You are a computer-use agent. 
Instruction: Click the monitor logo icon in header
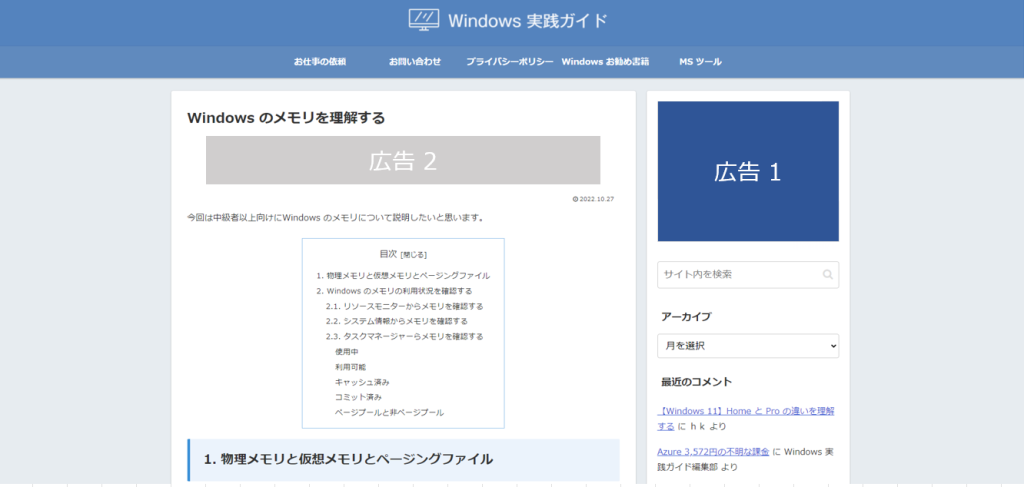click(424, 20)
